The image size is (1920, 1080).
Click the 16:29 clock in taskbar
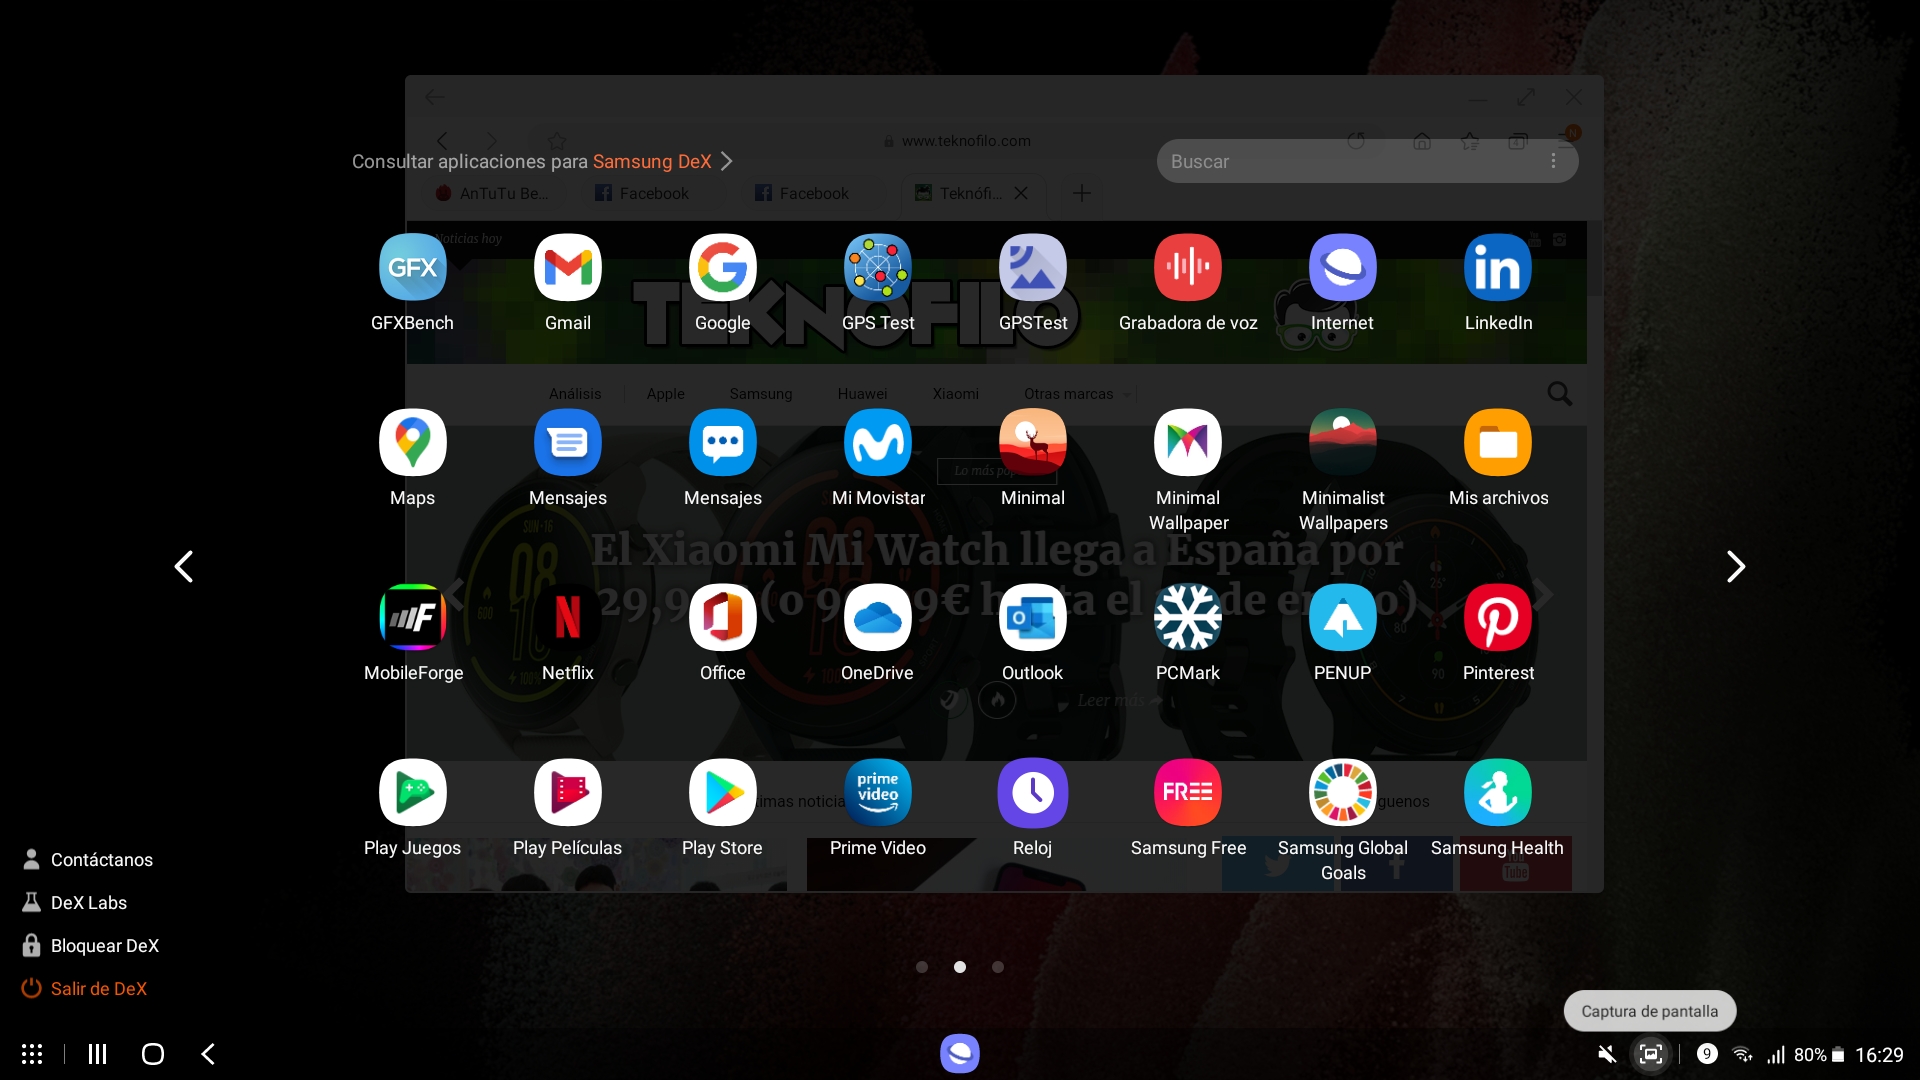1879,1055
